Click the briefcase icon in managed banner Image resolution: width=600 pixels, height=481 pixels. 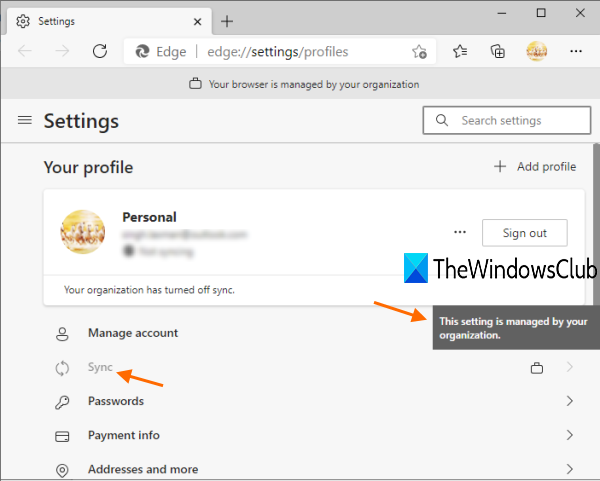click(x=195, y=84)
